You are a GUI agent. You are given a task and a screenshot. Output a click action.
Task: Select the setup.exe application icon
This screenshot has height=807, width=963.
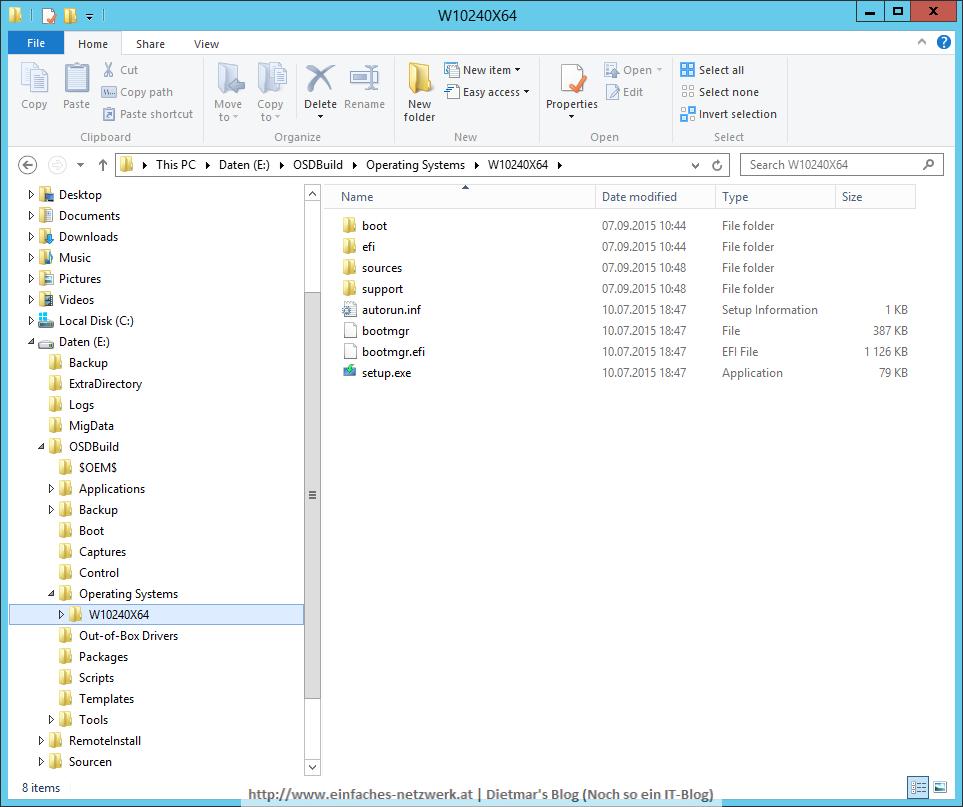tap(349, 372)
